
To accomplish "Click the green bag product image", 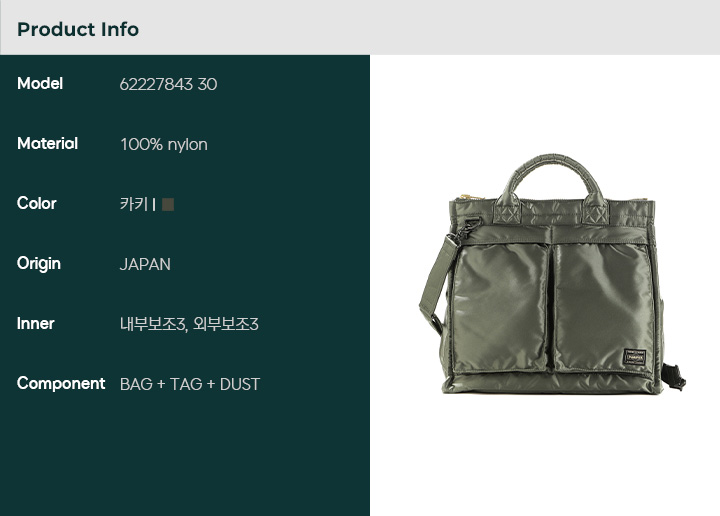I will [x=552, y=274].
